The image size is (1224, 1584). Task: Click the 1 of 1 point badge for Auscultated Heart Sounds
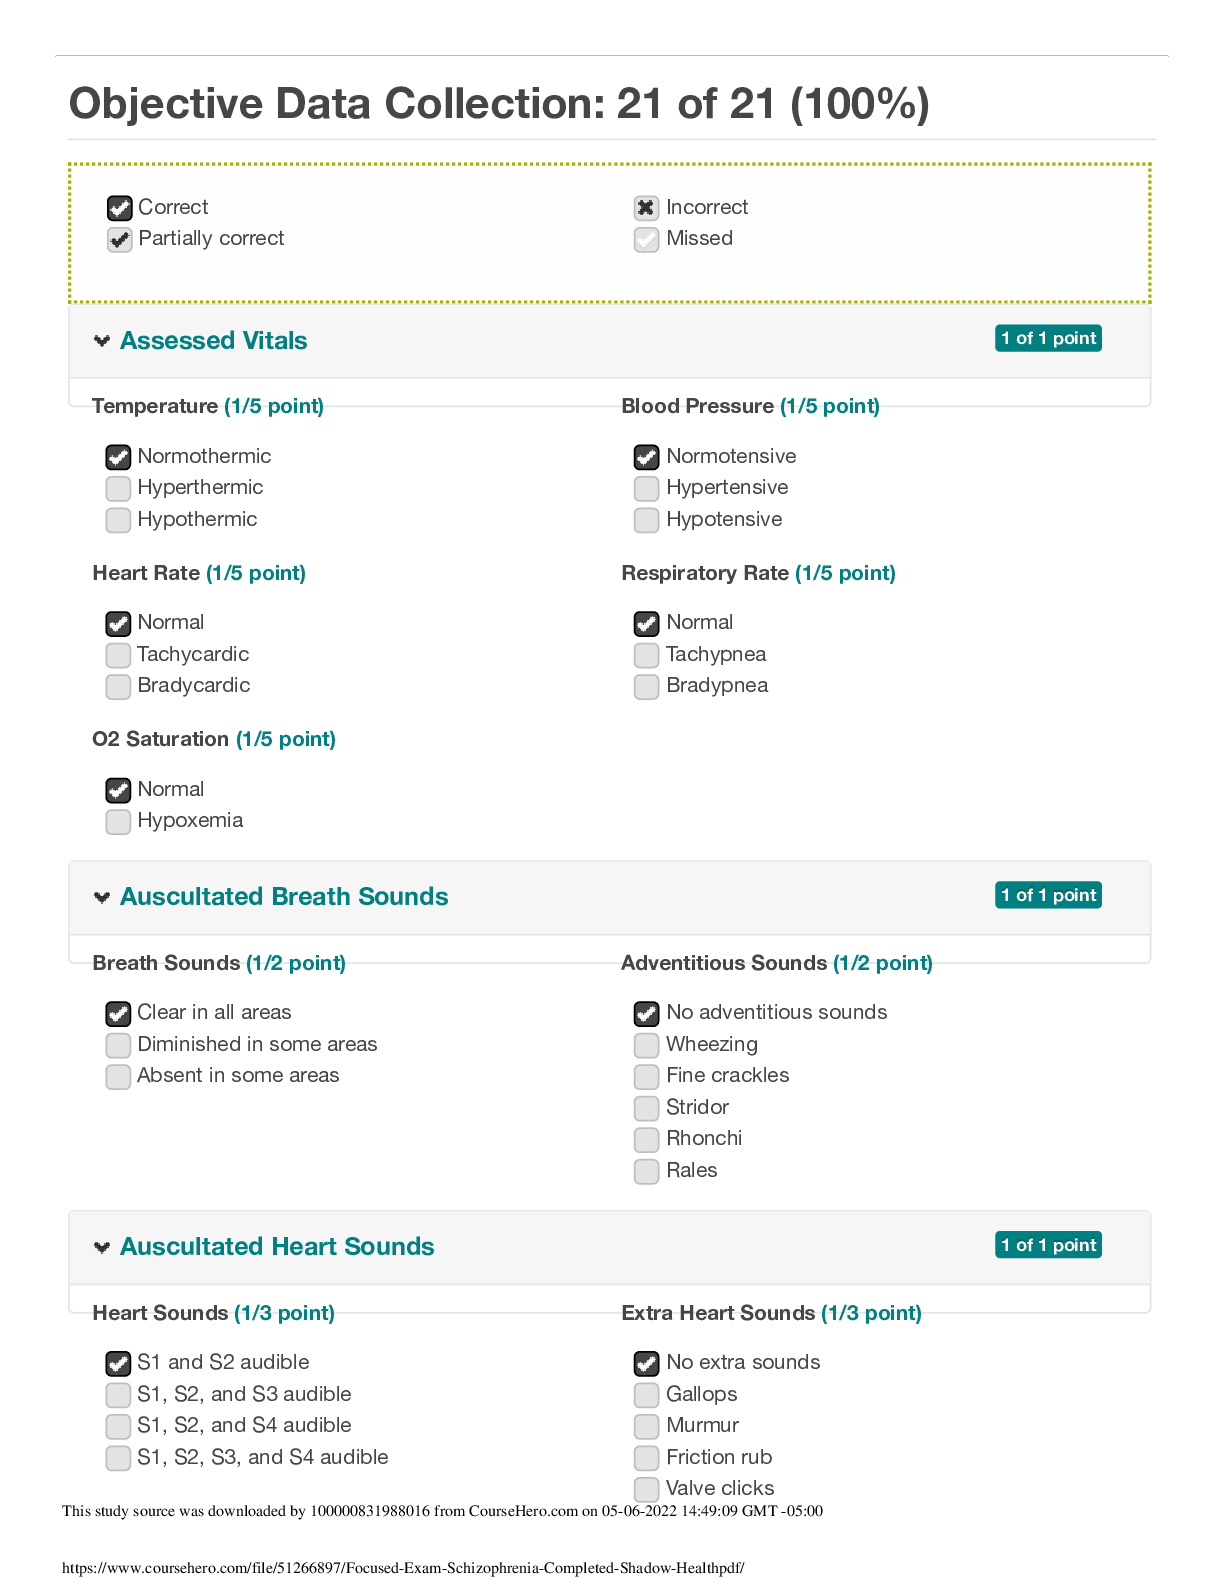1048,1245
